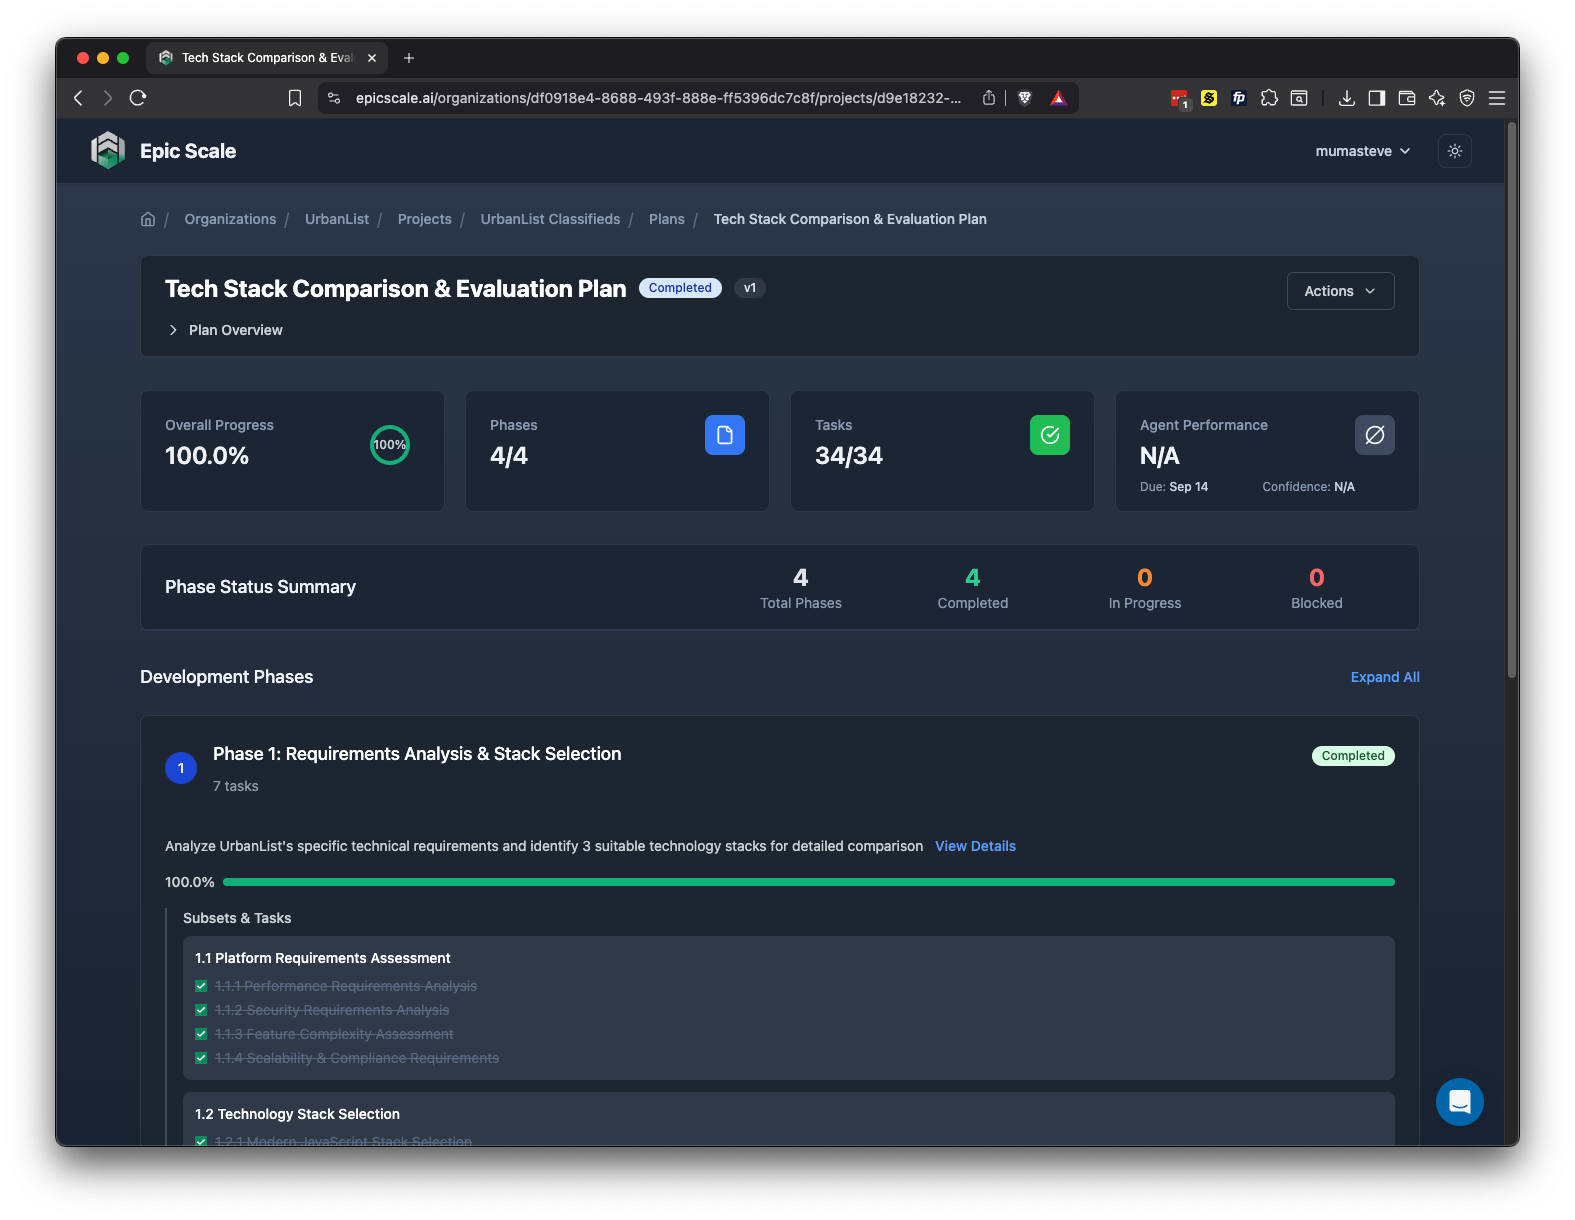Toggle checkbox for 1.1.4 Scalability & Compliance Requirements

(201, 1058)
